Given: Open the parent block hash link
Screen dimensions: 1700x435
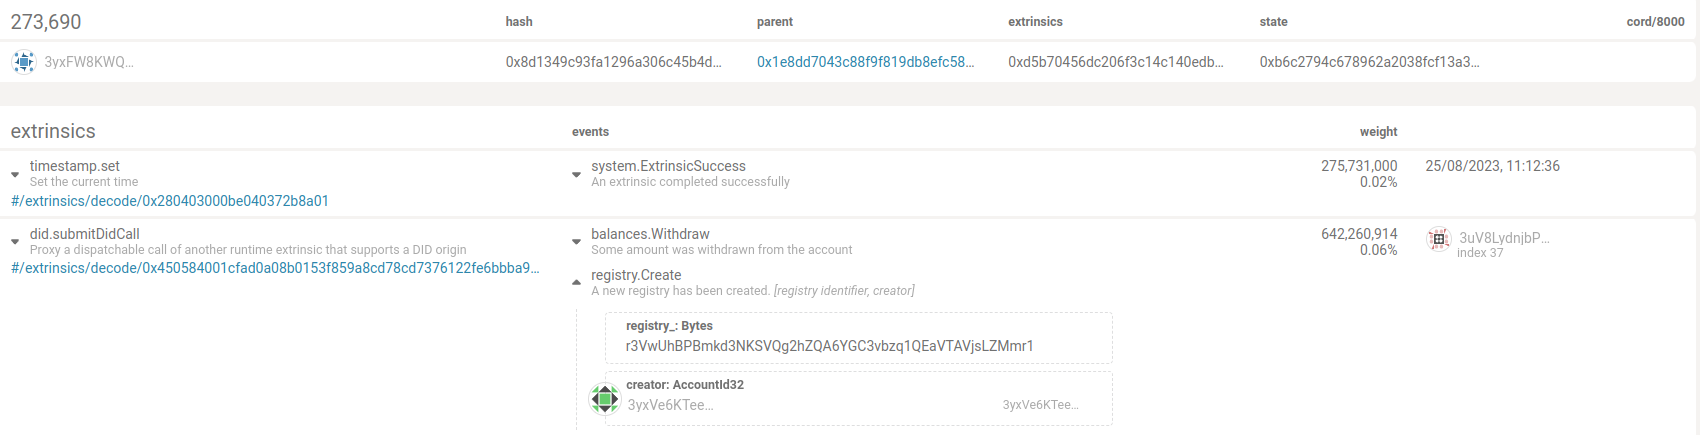Looking at the screenshot, I should click(x=865, y=62).
